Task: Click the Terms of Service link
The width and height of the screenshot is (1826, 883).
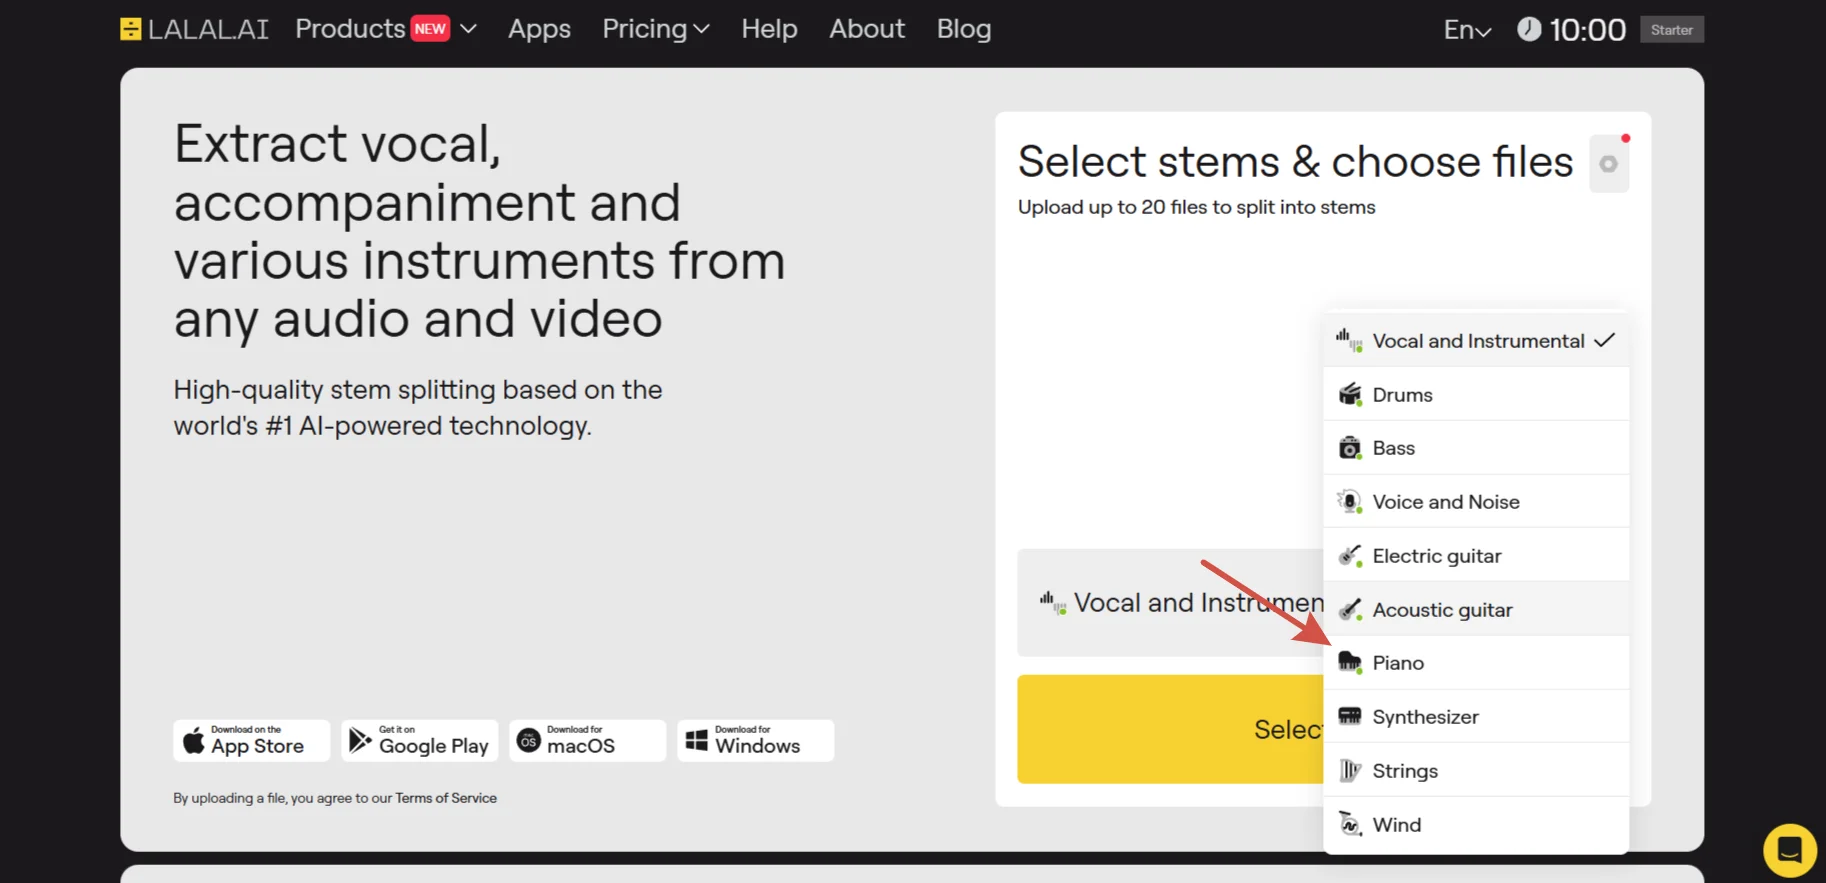Action: pos(446,798)
